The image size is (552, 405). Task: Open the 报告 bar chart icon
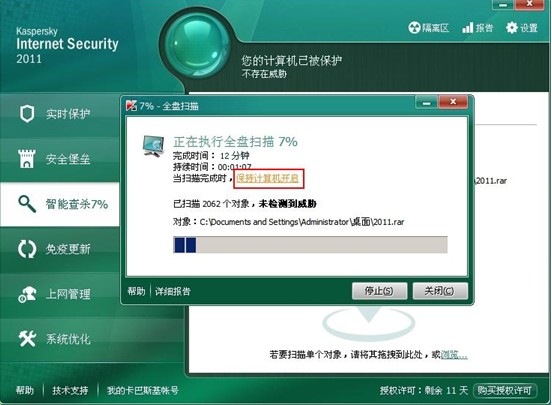pyautogui.click(x=468, y=27)
